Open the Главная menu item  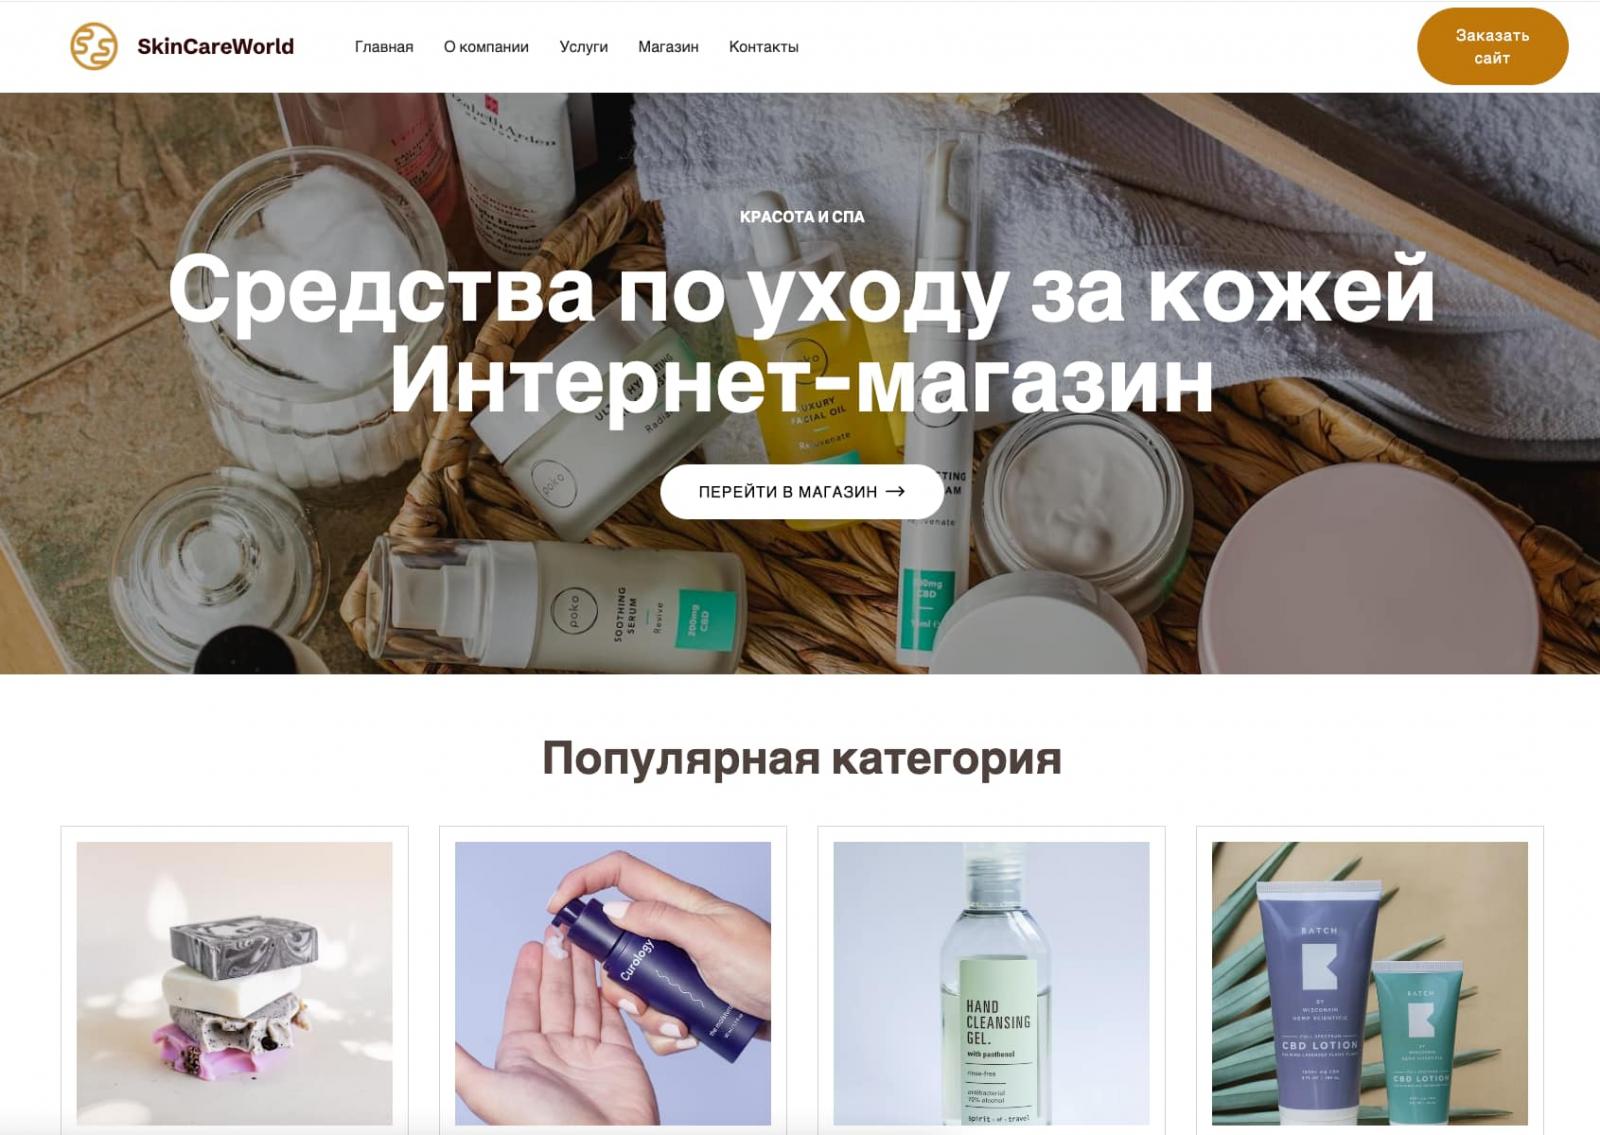coord(384,47)
